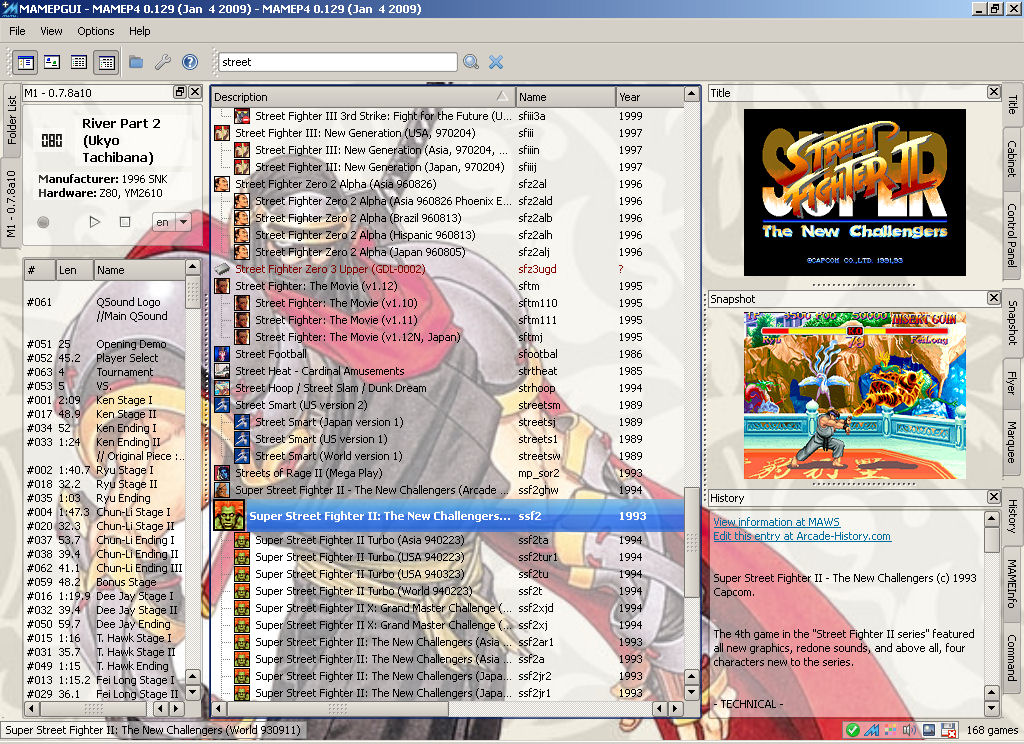Viewport: 1024px width, 744px height.
Task: Click the picture snapshot icon in the status bar
Action: [929, 730]
